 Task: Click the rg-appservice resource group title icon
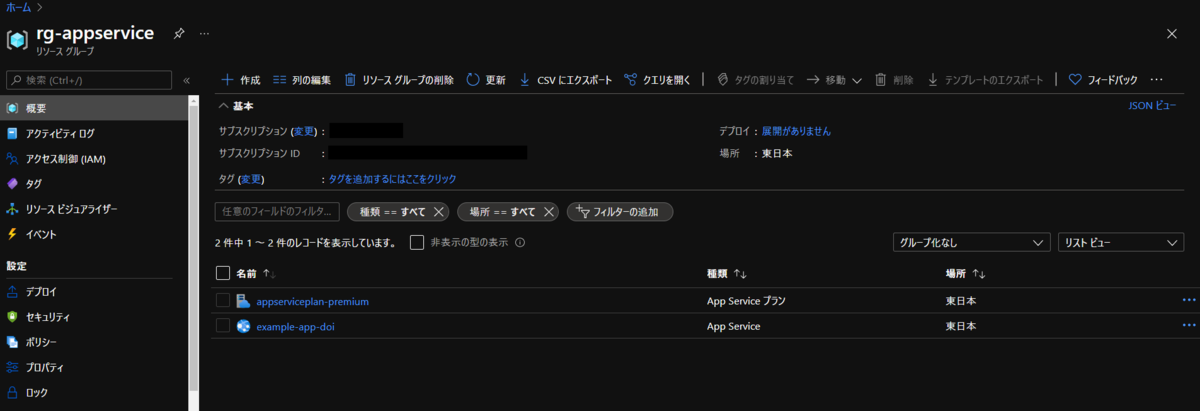pos(17,39)
